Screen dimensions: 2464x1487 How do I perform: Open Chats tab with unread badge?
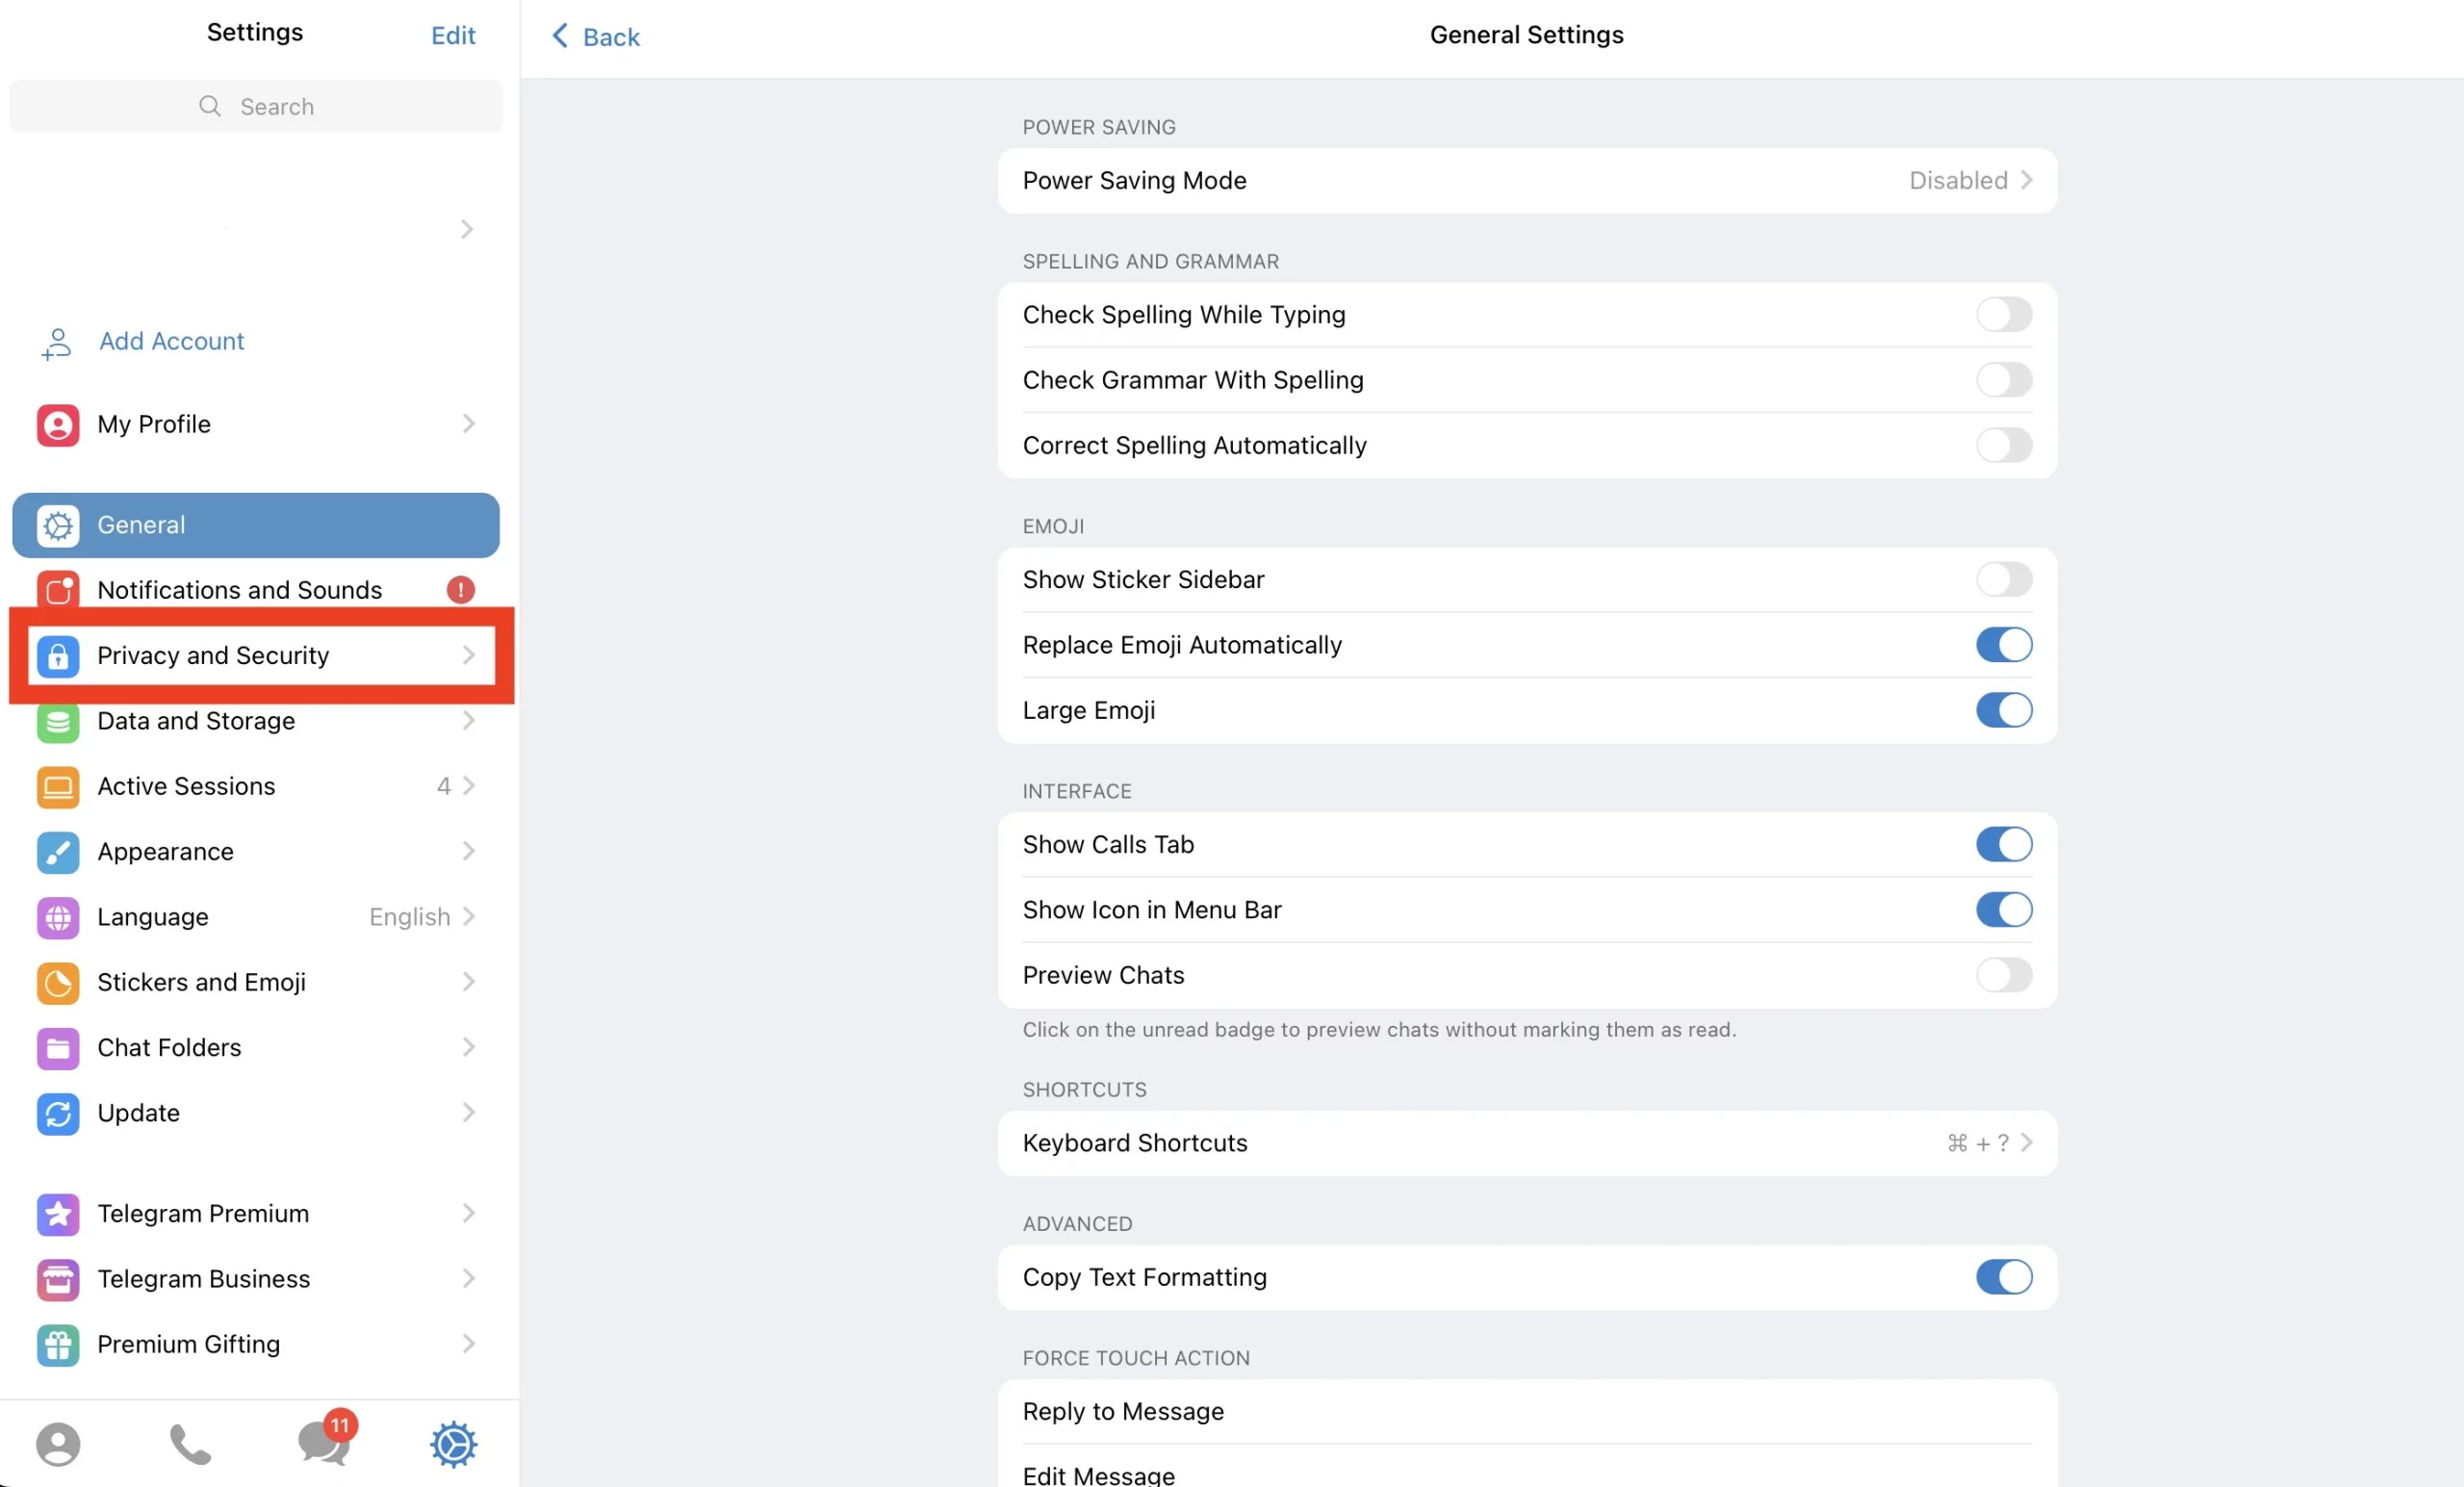click(x=324, y=1442)
